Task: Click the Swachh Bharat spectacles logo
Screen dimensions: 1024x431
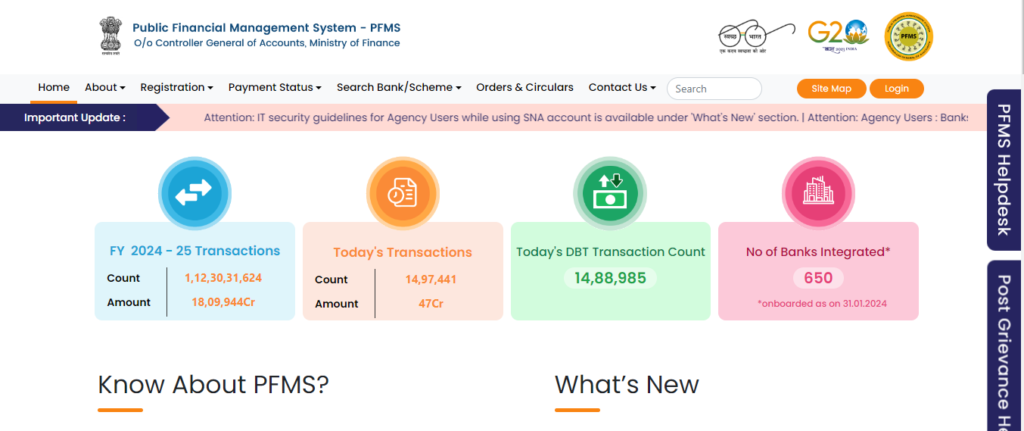Action: tap(756, 37)
